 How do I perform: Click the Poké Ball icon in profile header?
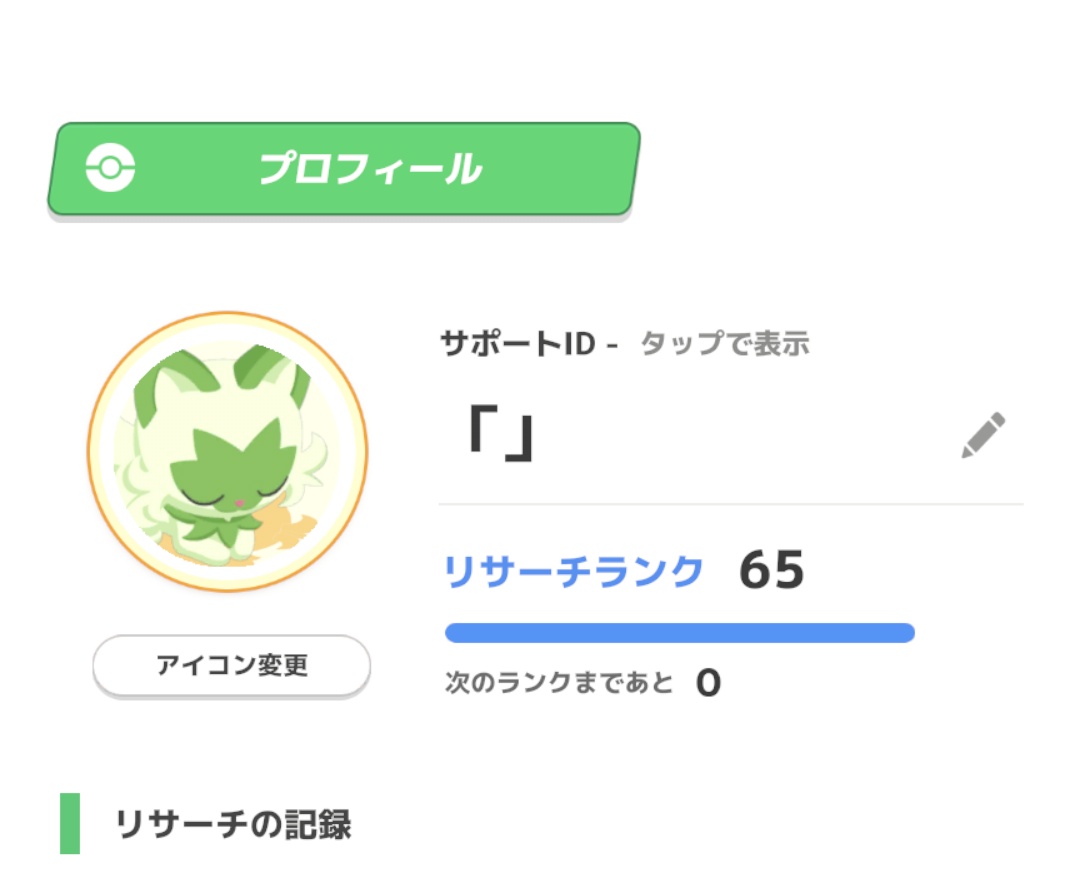click(x=110, y=167)
